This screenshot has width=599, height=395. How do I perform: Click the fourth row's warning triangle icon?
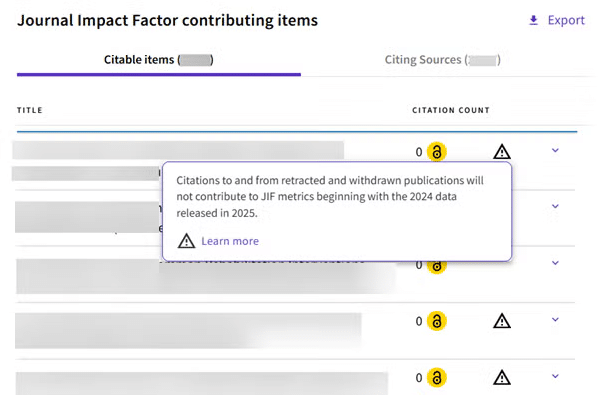pyautogui.click(x=502, y=321)
